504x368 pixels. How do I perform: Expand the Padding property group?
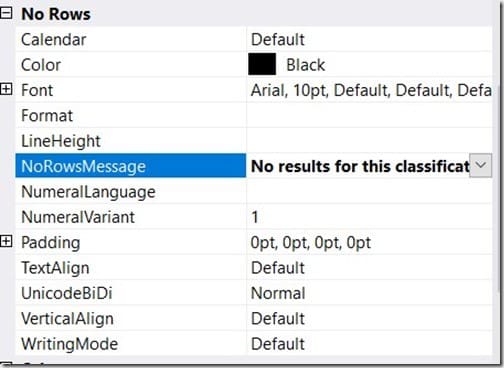click(x=6, y=241)
